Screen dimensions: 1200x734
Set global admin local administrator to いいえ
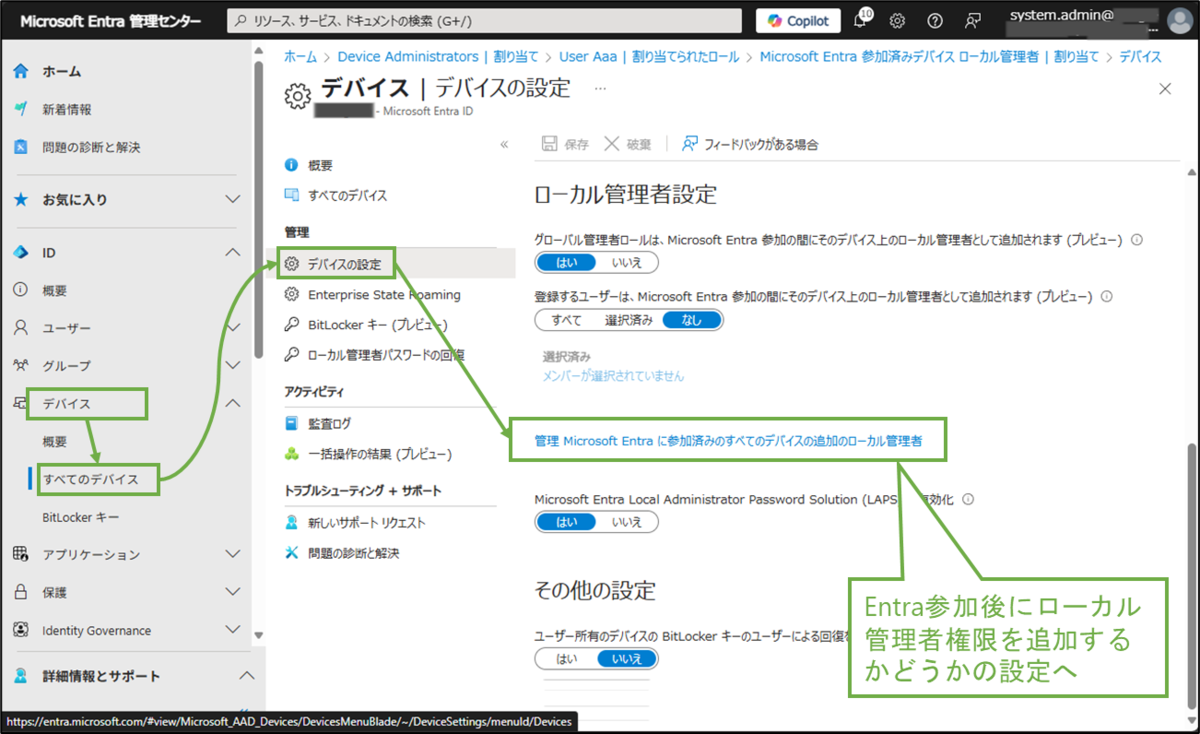[627, 263]
